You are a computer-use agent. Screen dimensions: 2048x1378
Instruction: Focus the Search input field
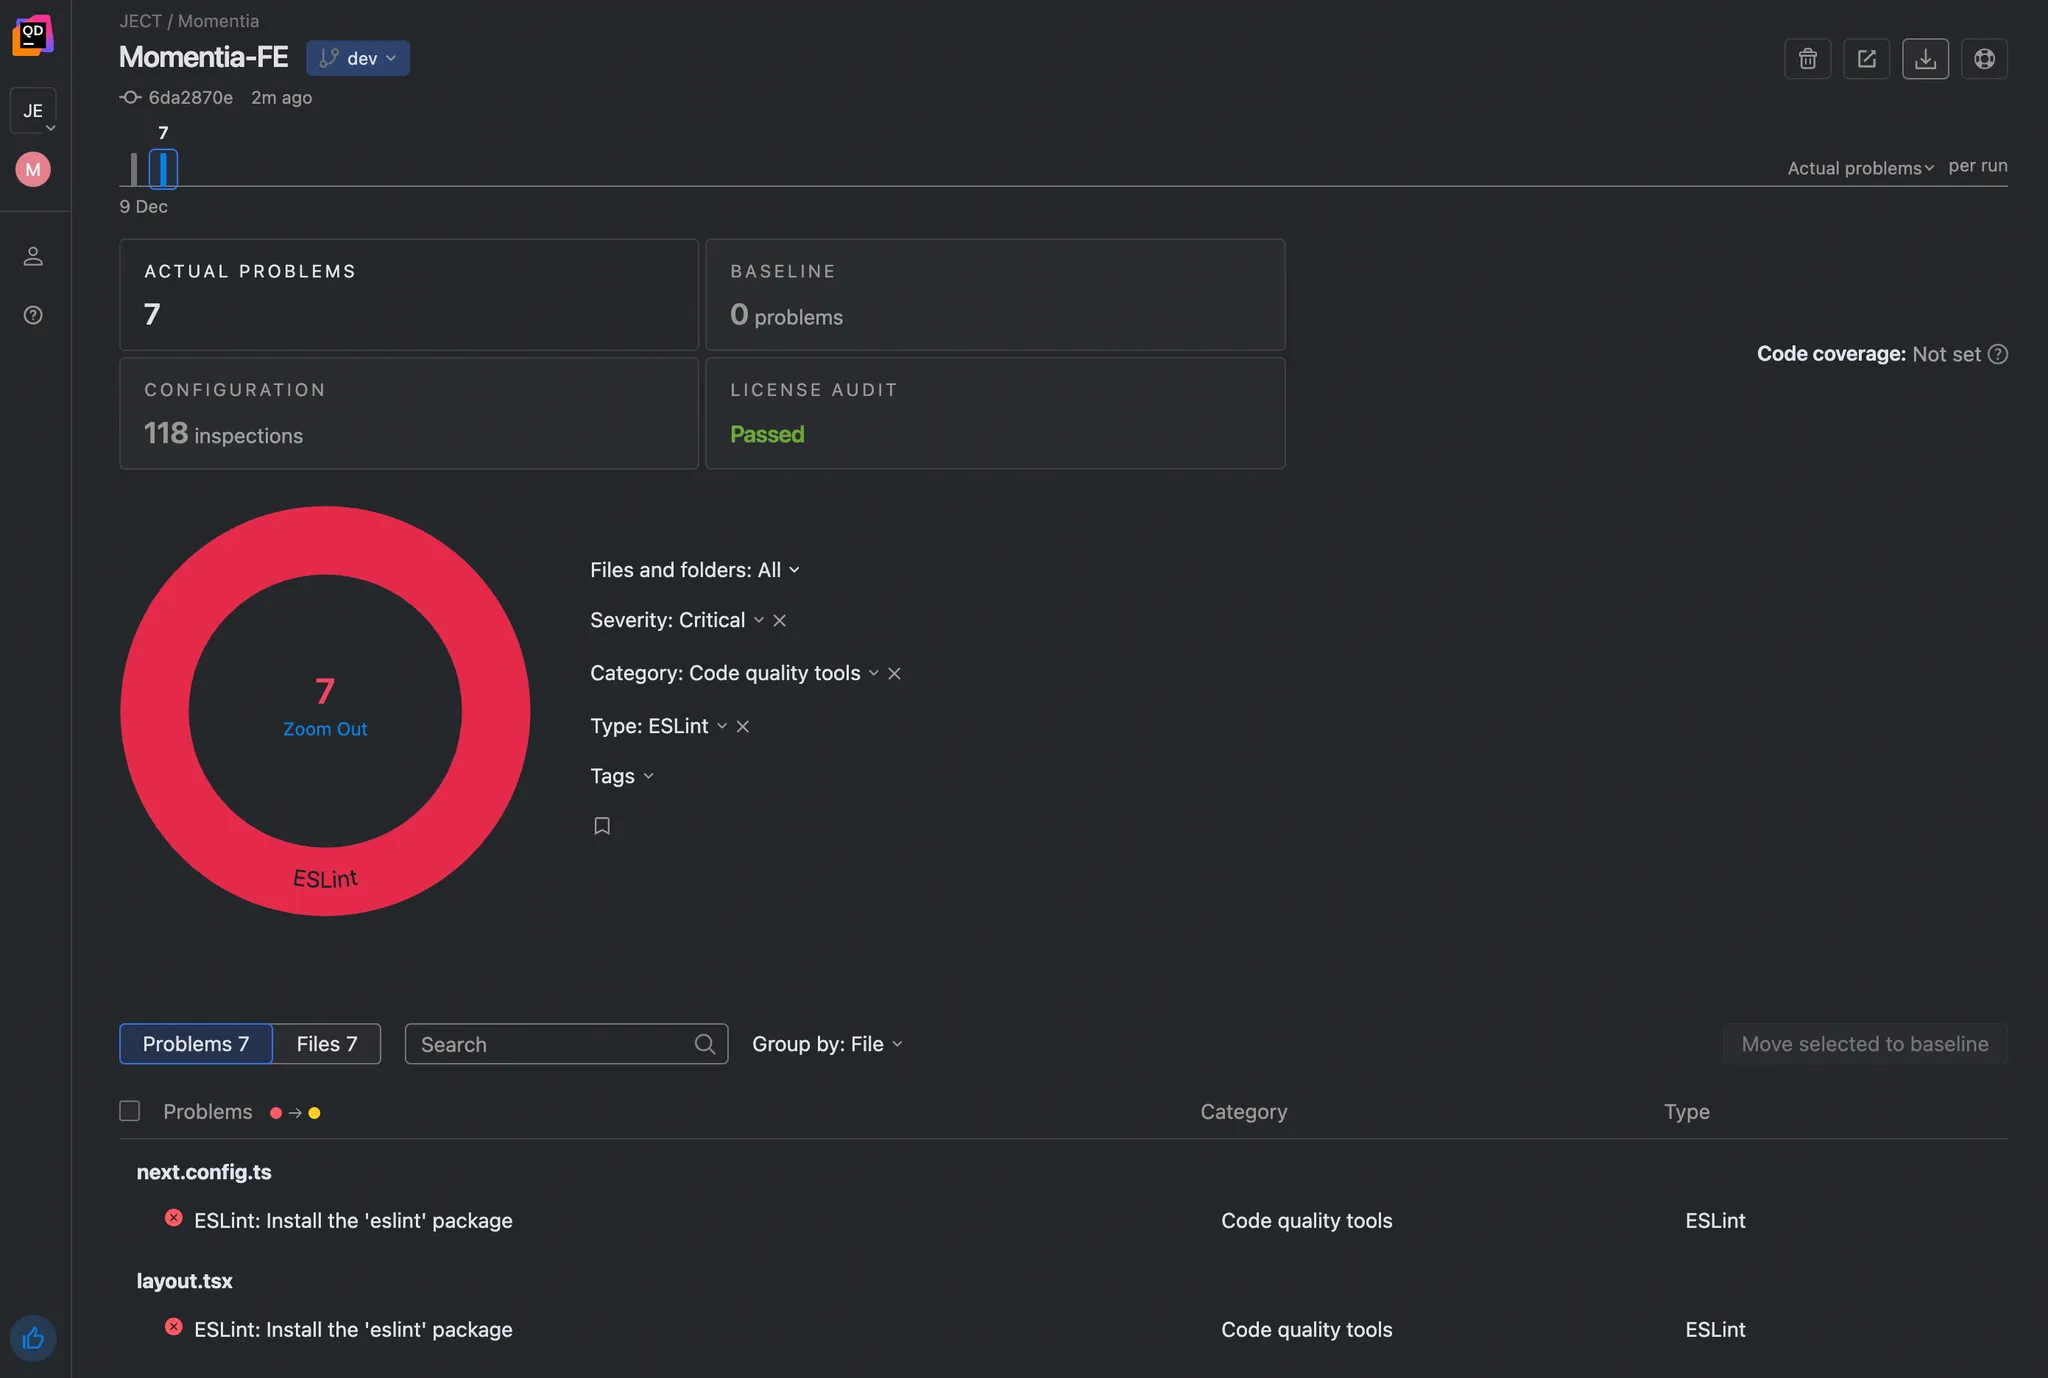(566, 1044)
